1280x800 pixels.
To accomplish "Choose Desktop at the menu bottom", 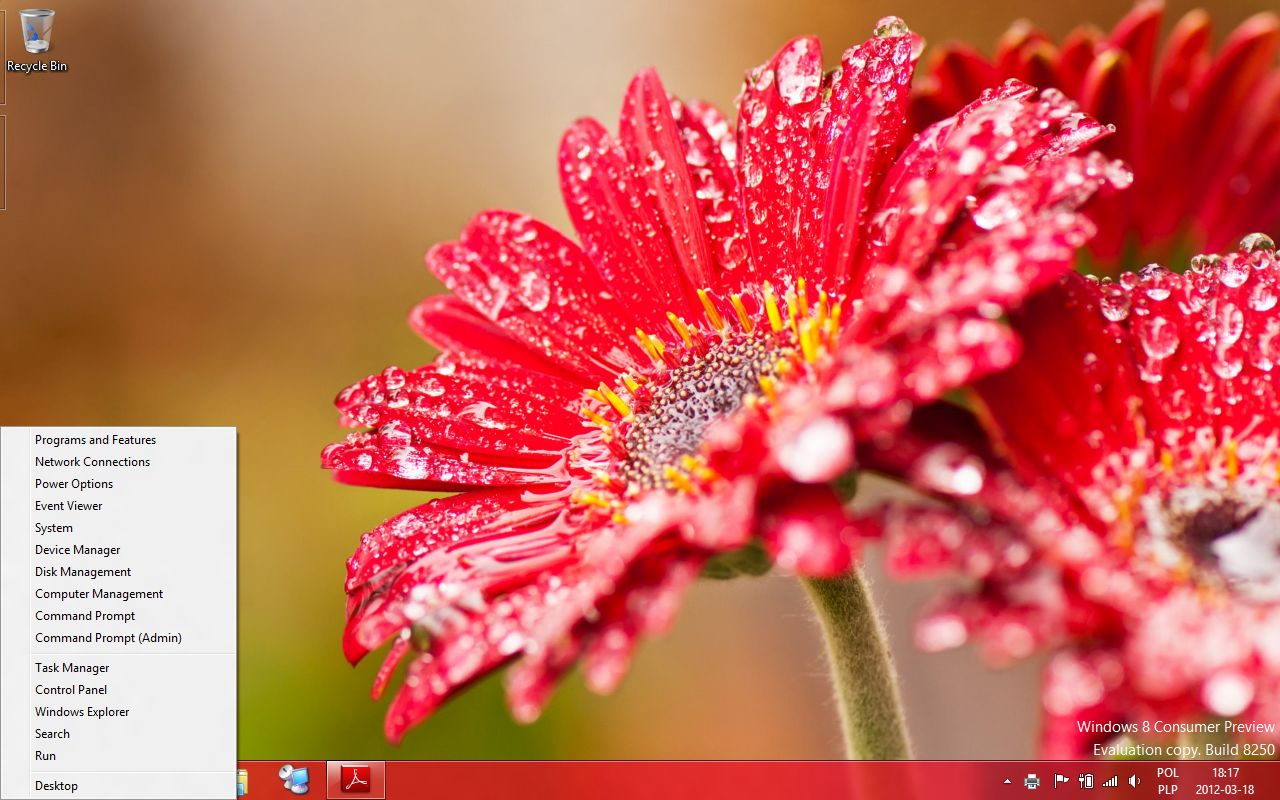I will click(x=119, y=786).
